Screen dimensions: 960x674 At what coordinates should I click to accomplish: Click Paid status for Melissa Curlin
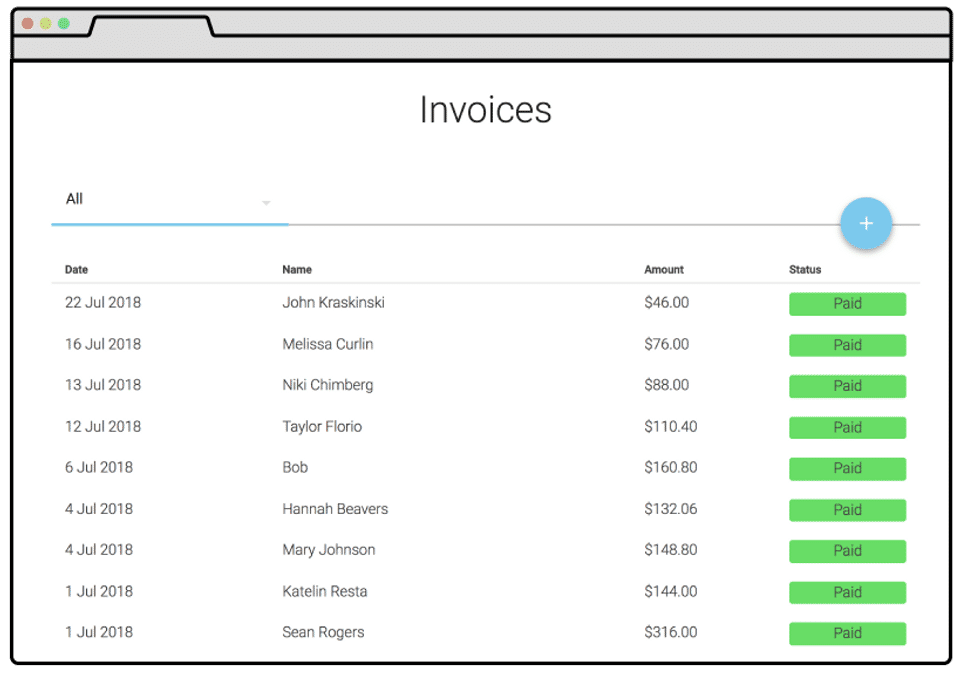click(x=847, y=345)
